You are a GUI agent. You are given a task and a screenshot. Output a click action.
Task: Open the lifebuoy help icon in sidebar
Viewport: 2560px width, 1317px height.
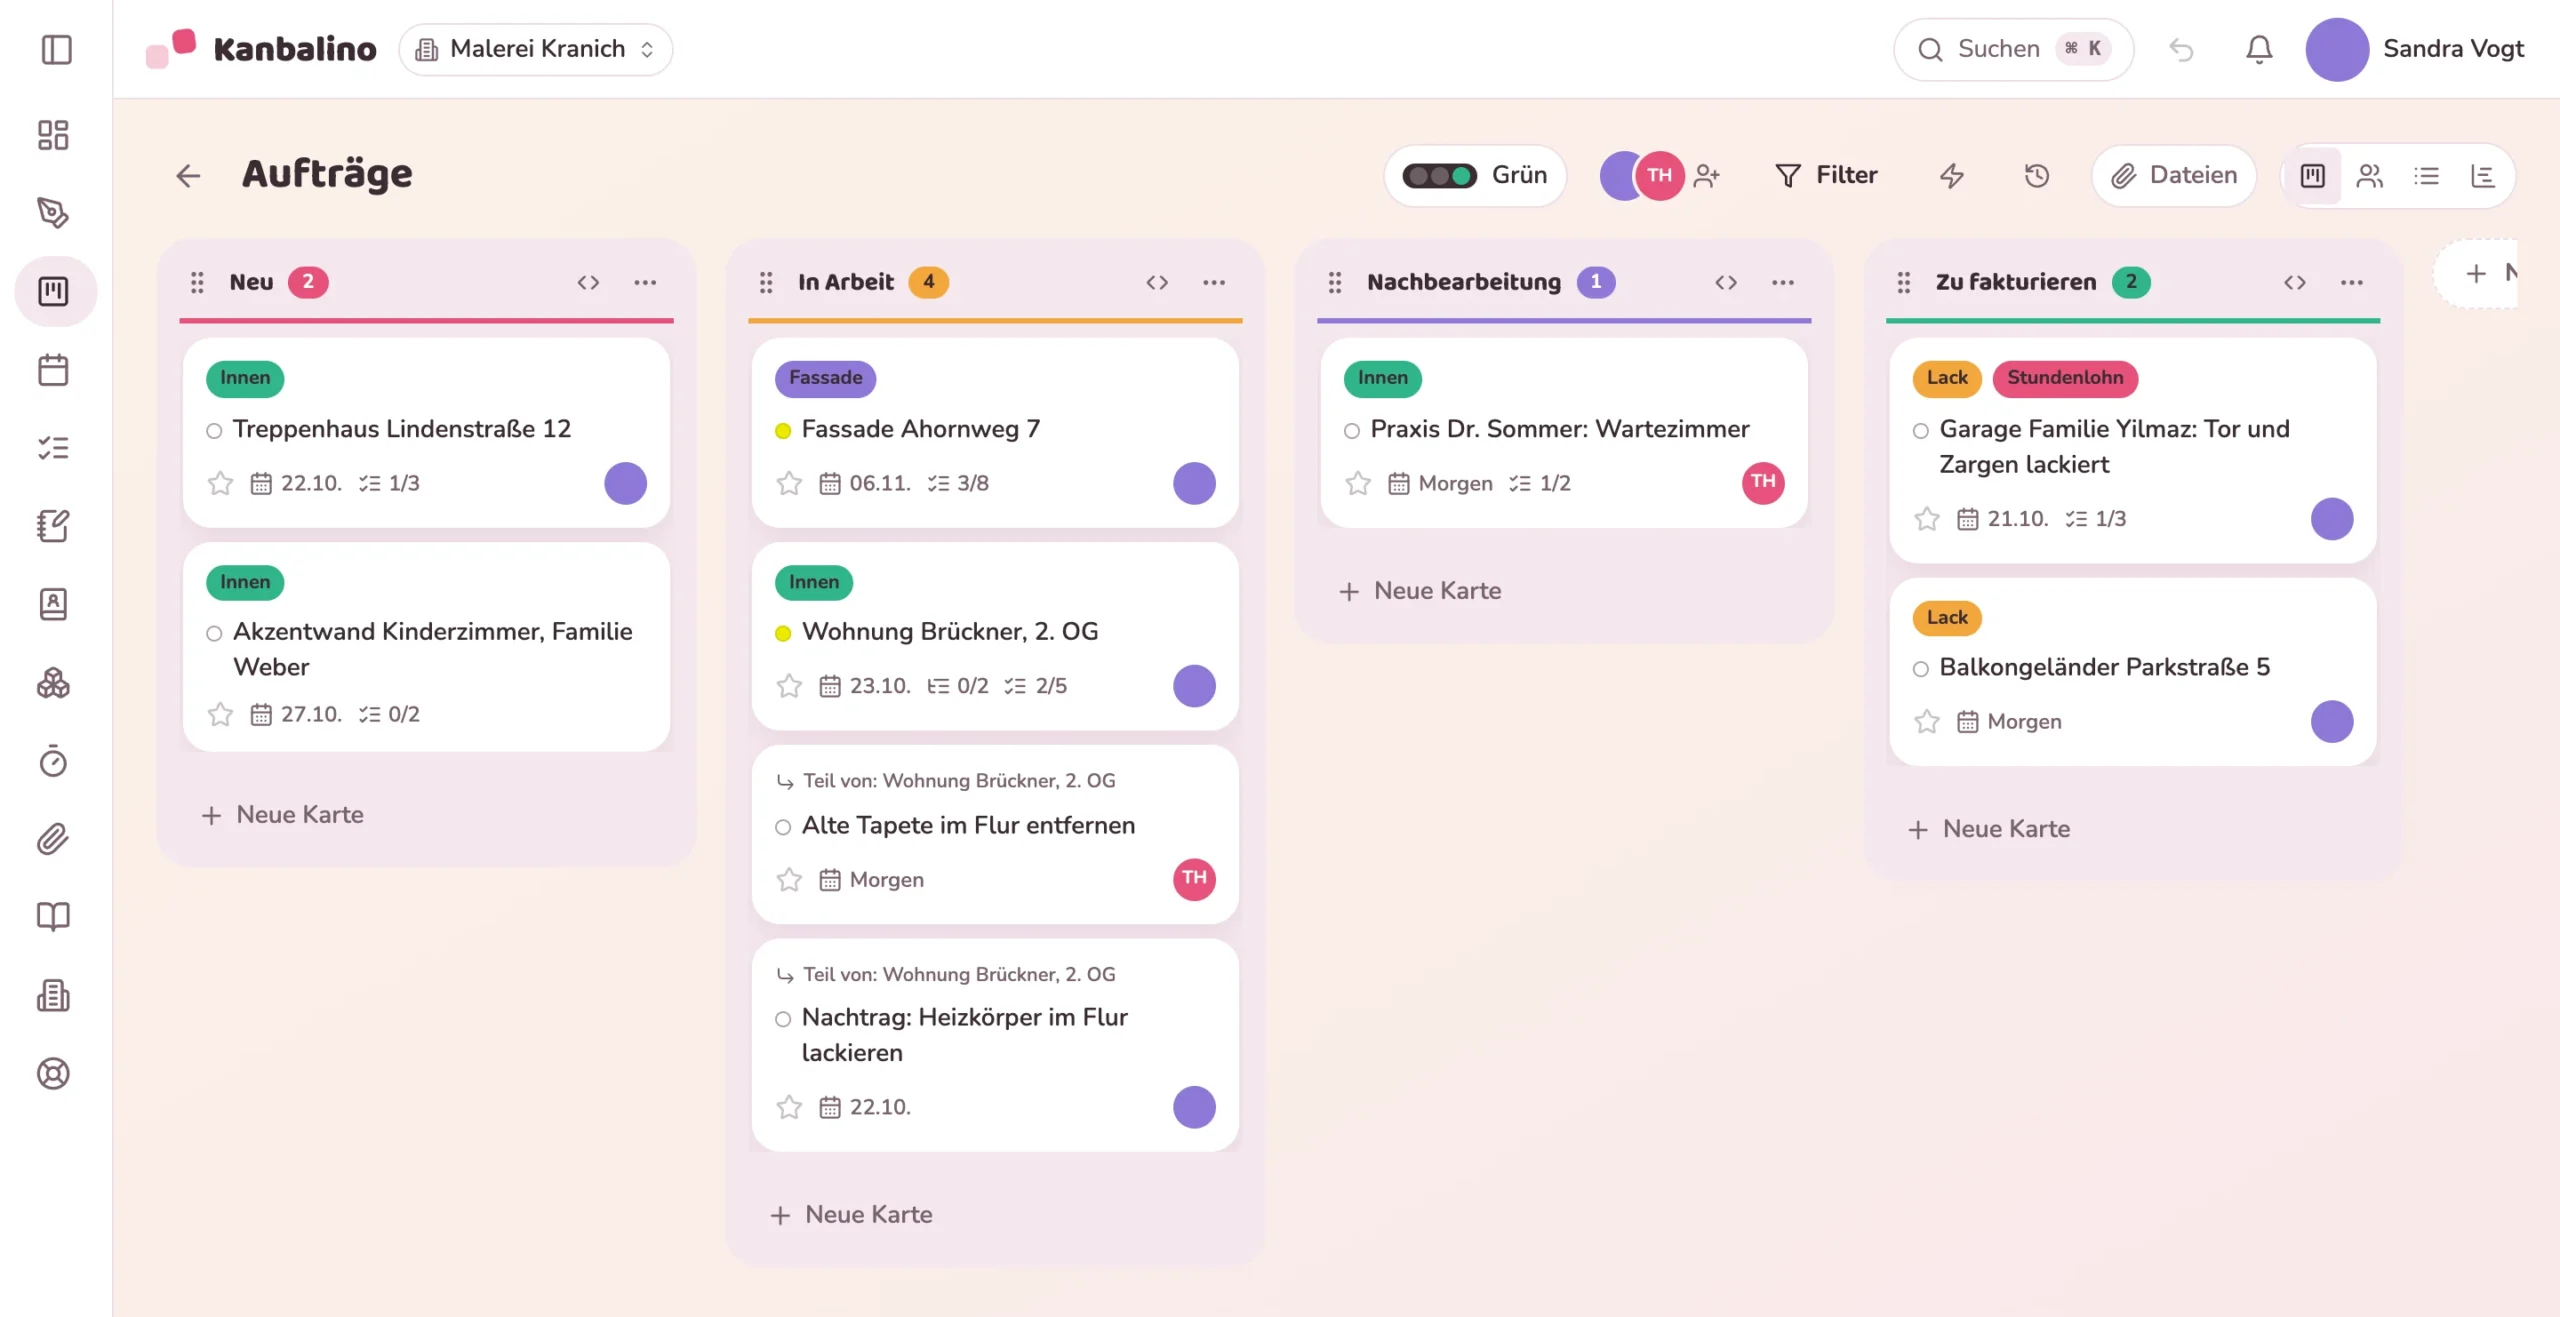(x=53, y=1073)
